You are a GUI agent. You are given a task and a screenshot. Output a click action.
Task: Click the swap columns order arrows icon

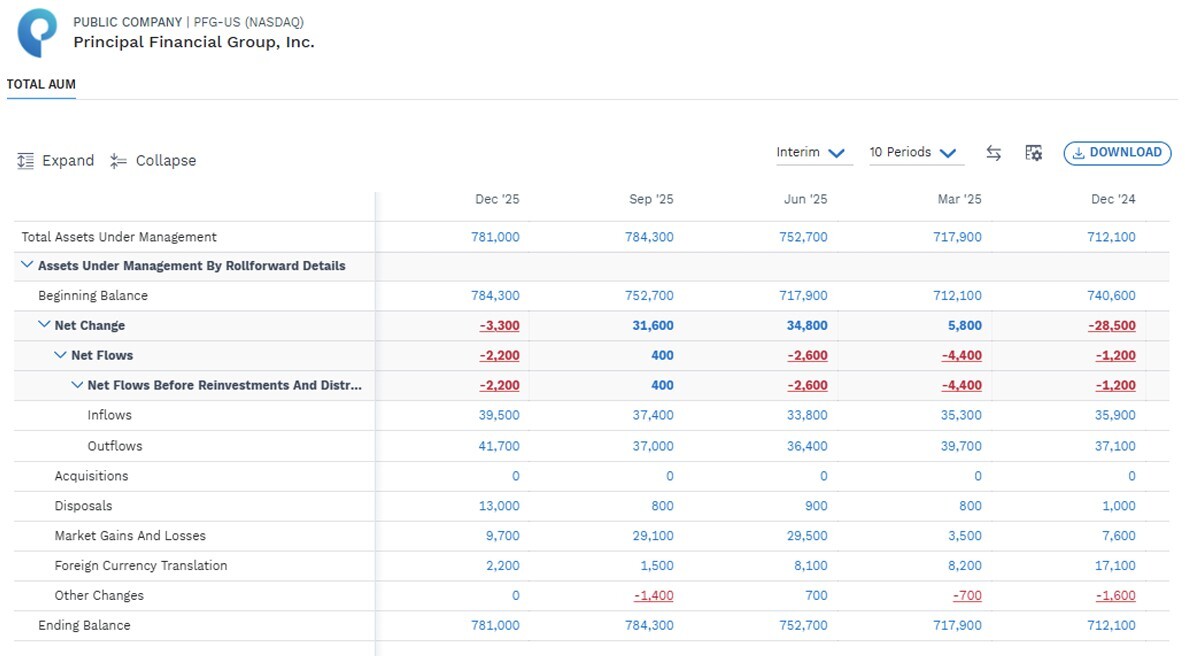coord(994,153)
